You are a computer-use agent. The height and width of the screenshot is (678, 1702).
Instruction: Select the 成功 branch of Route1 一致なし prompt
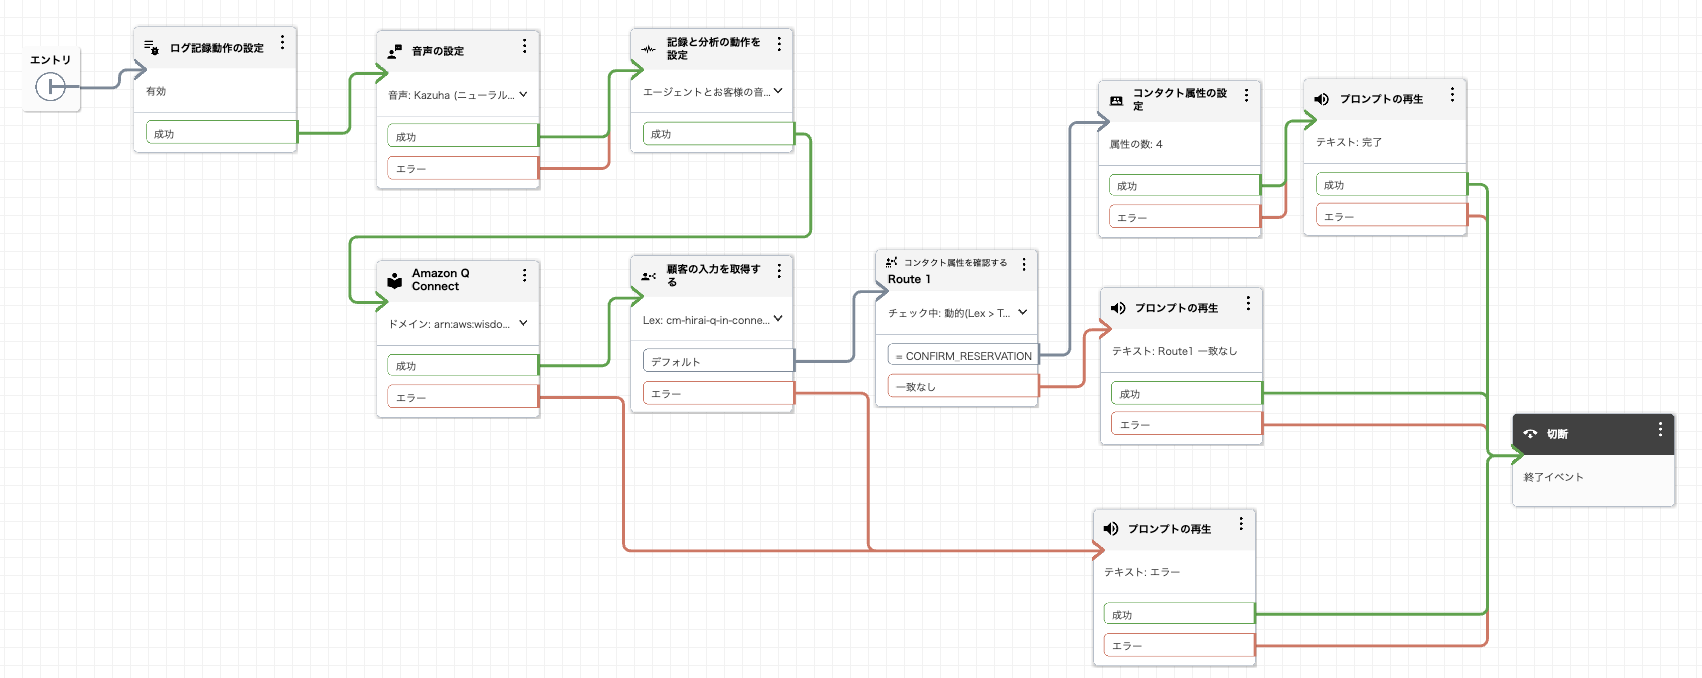(x=1186, y=393)
